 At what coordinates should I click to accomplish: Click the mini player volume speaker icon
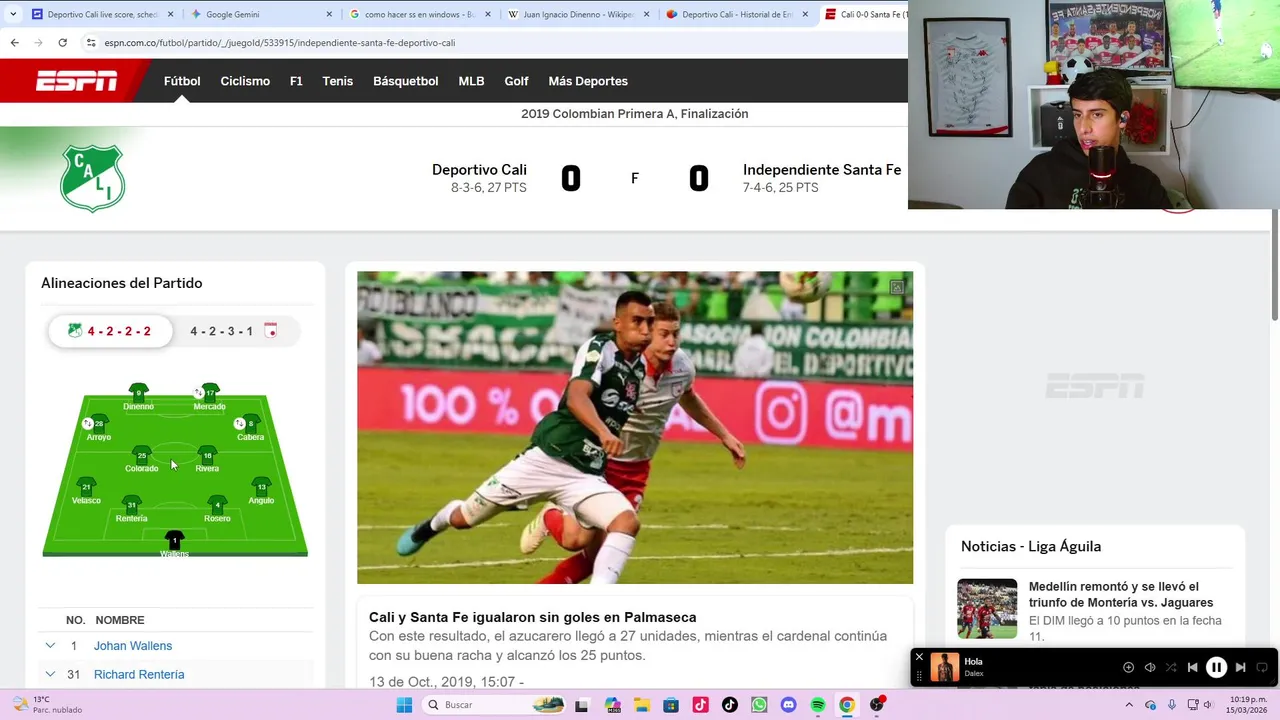pos(1150,667)
